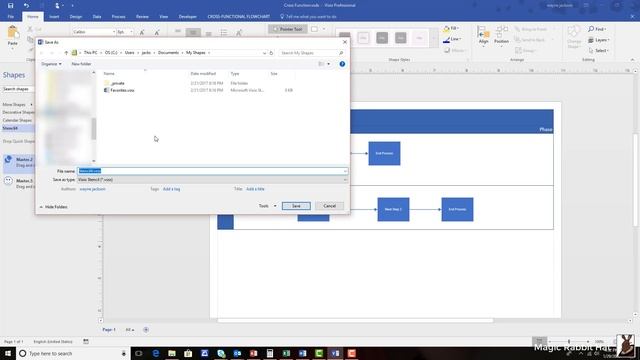The image size is (640, 360).
Task: Click the bullets list icon in ribbon
Action: [x=224, y=32]
